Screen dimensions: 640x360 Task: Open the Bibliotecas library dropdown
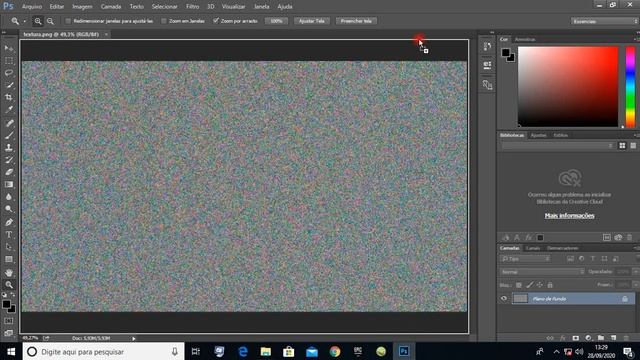pos(558,146)
